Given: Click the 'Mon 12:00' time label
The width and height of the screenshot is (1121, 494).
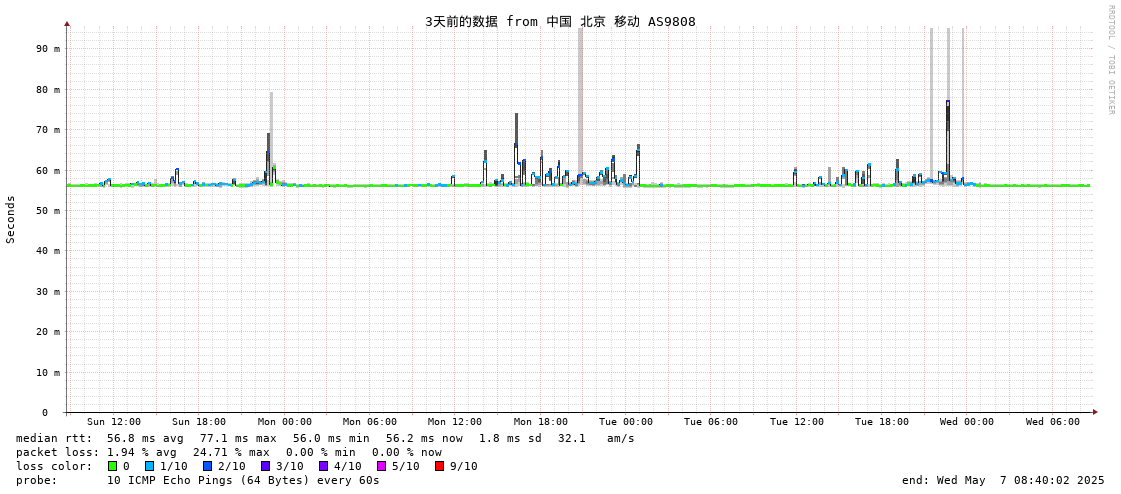Looking at the screenshot, I should [x=455, y=422].
